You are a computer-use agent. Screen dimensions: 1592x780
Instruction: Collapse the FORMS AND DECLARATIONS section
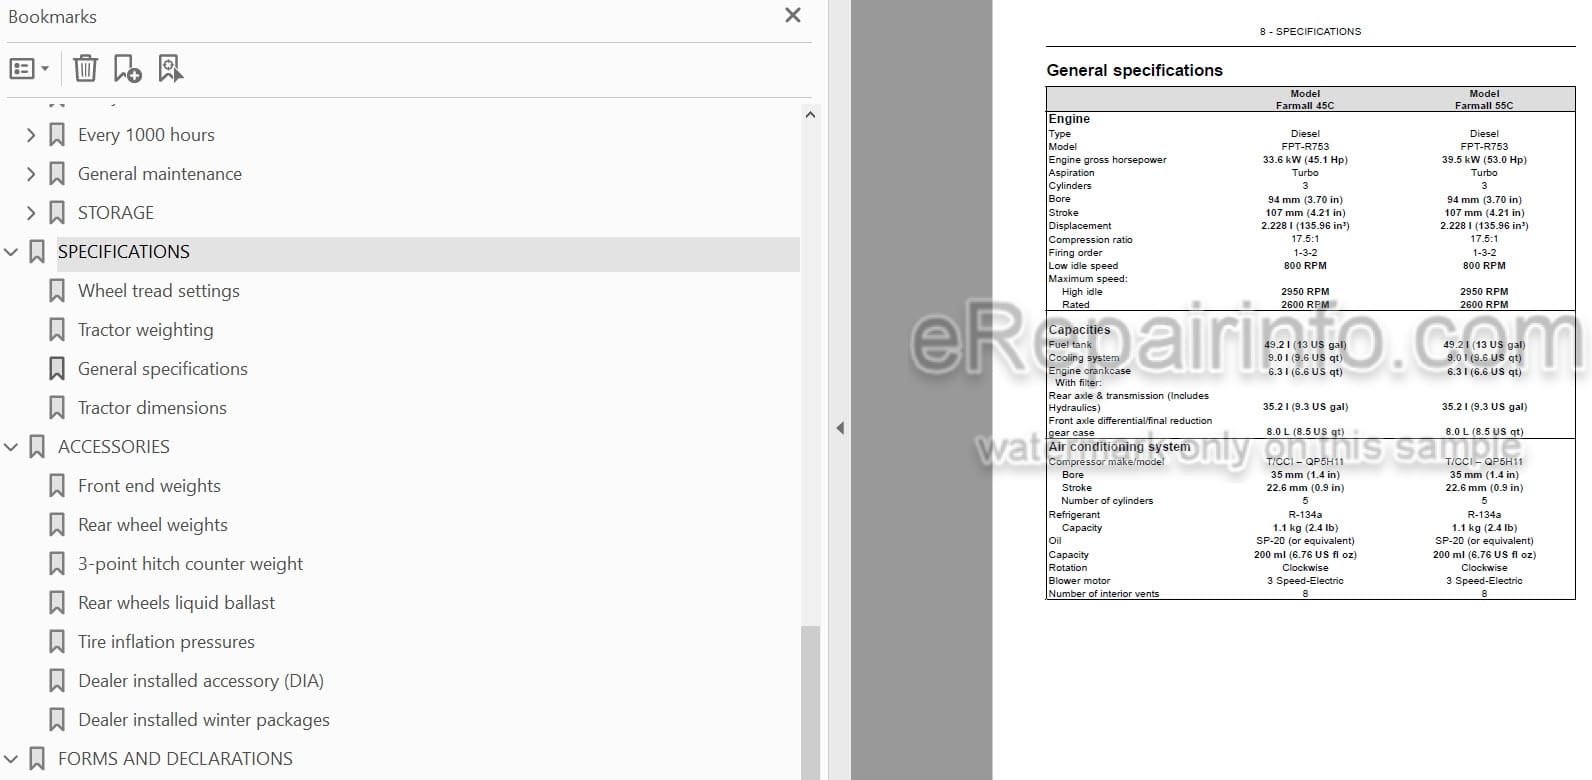(11, 759)
